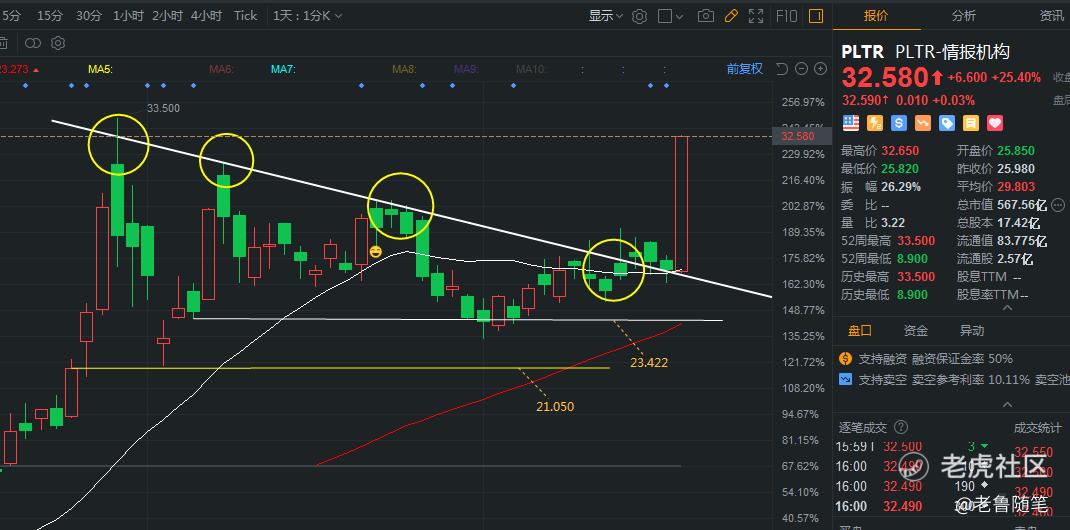Click the 成交统计 link
Viewport: 1070px width, 530px height.
point(1037,428)
